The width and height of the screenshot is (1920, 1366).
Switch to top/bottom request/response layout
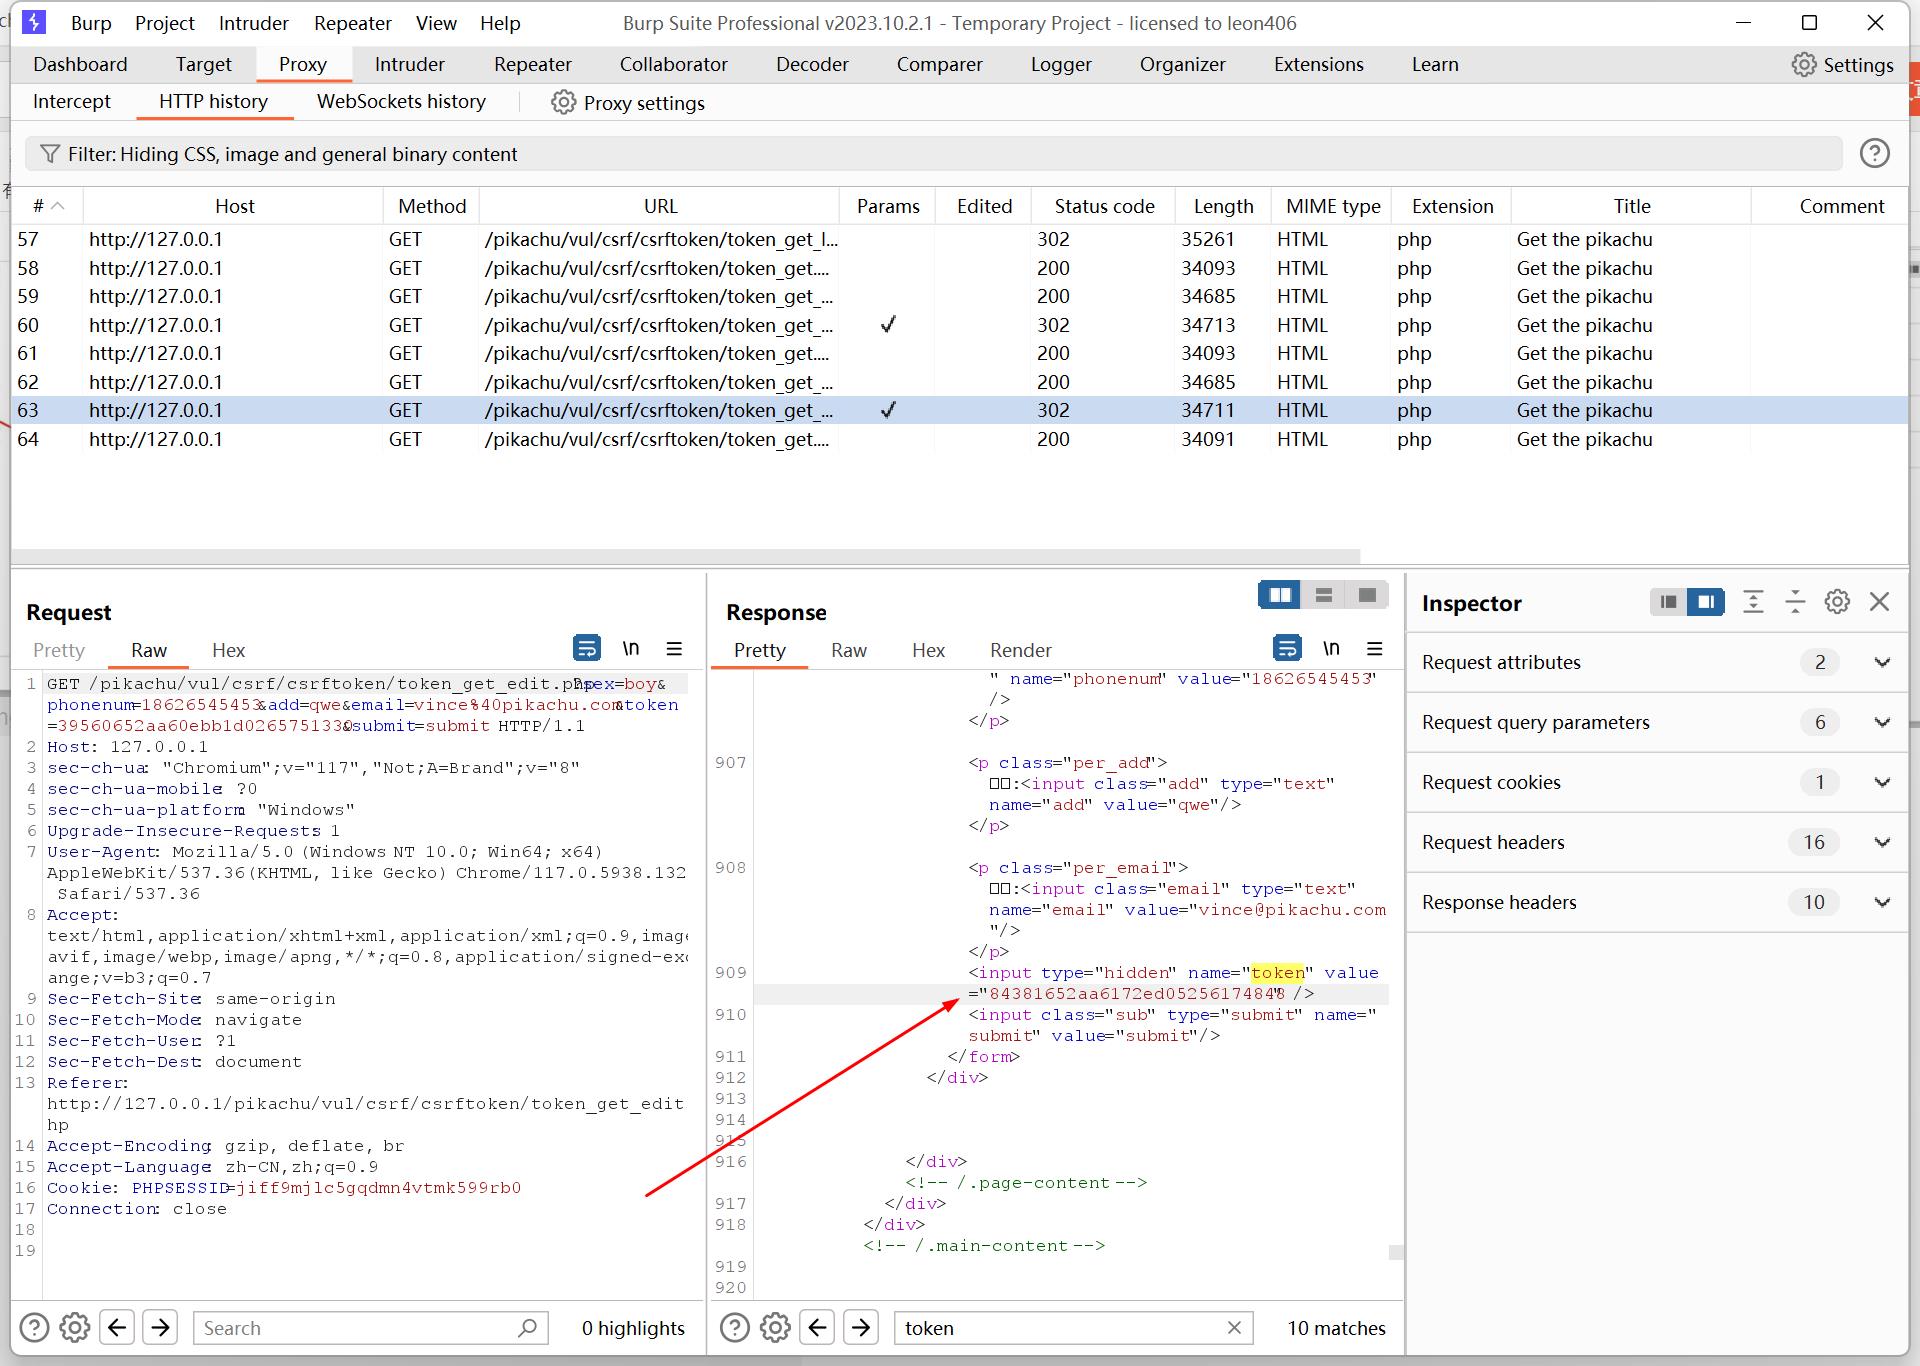pyautogui.click(x=1323, y=595)
